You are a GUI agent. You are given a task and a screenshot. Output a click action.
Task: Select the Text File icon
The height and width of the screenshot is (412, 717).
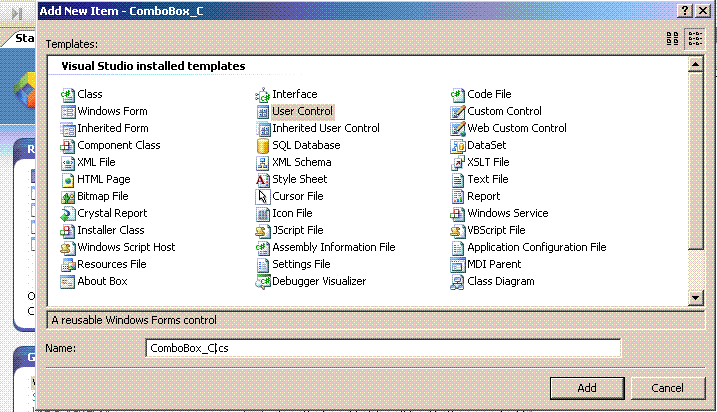457,179
